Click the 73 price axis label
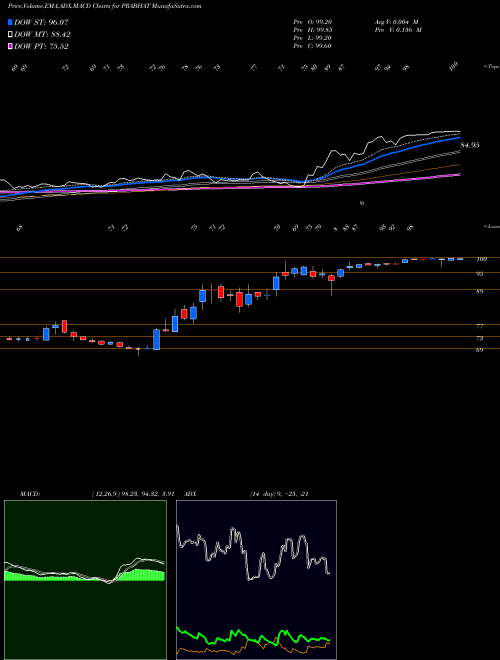 (x=480, y=338)
